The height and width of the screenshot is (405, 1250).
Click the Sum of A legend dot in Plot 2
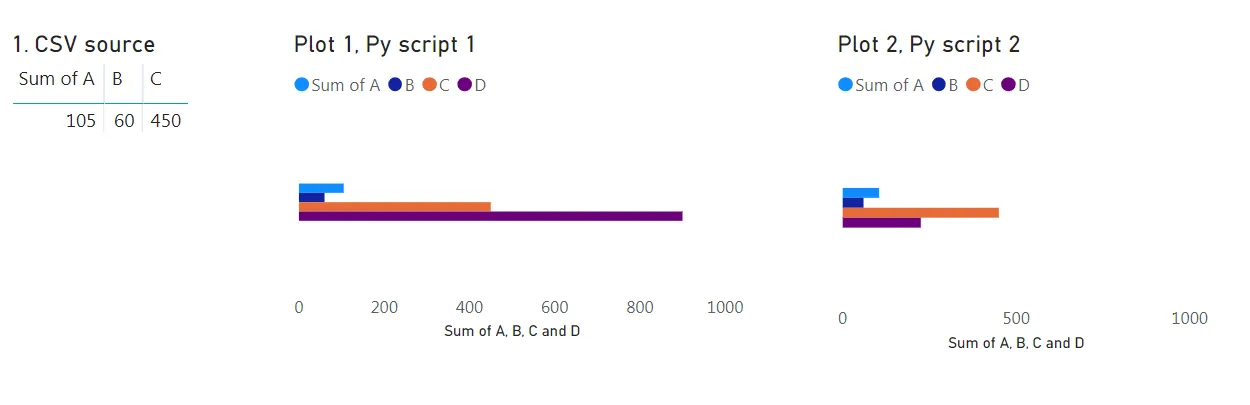846,85
